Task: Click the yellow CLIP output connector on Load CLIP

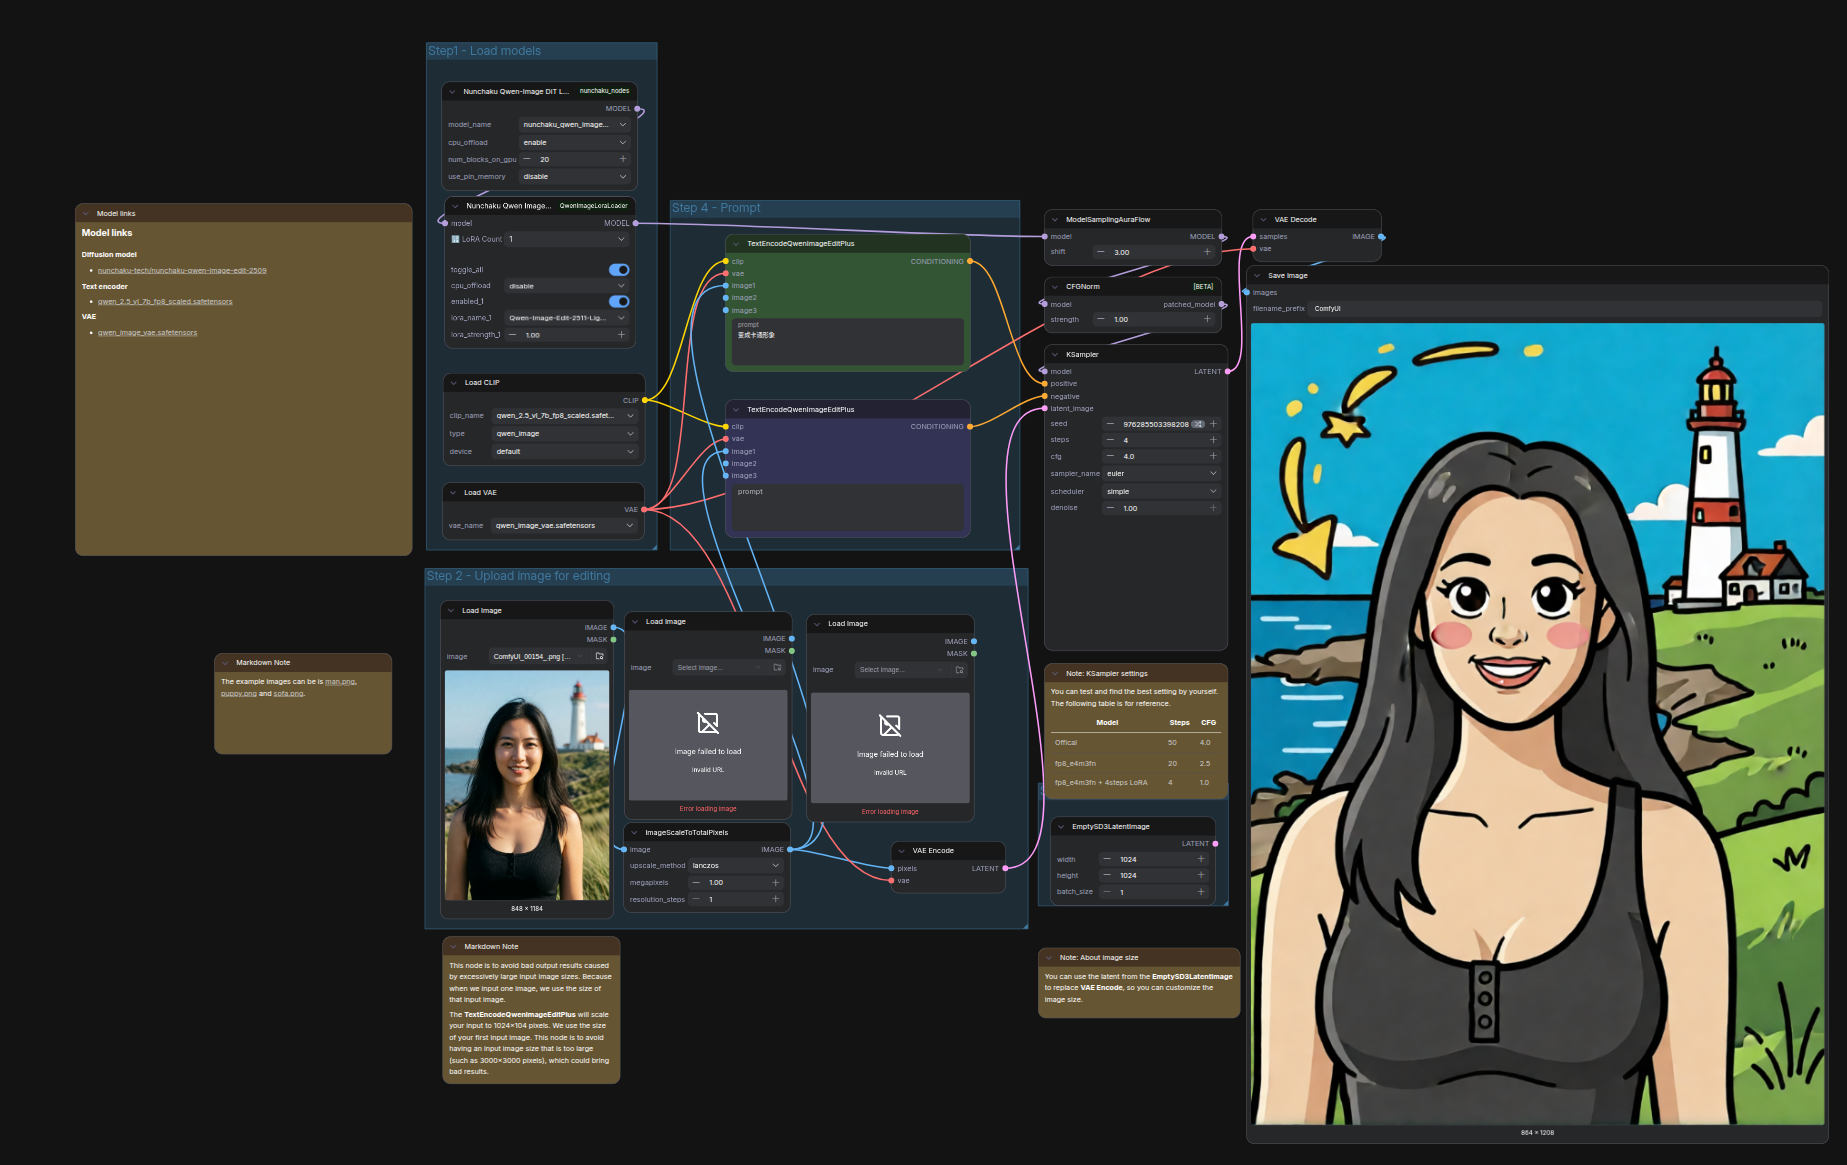Action: (645, 400)
